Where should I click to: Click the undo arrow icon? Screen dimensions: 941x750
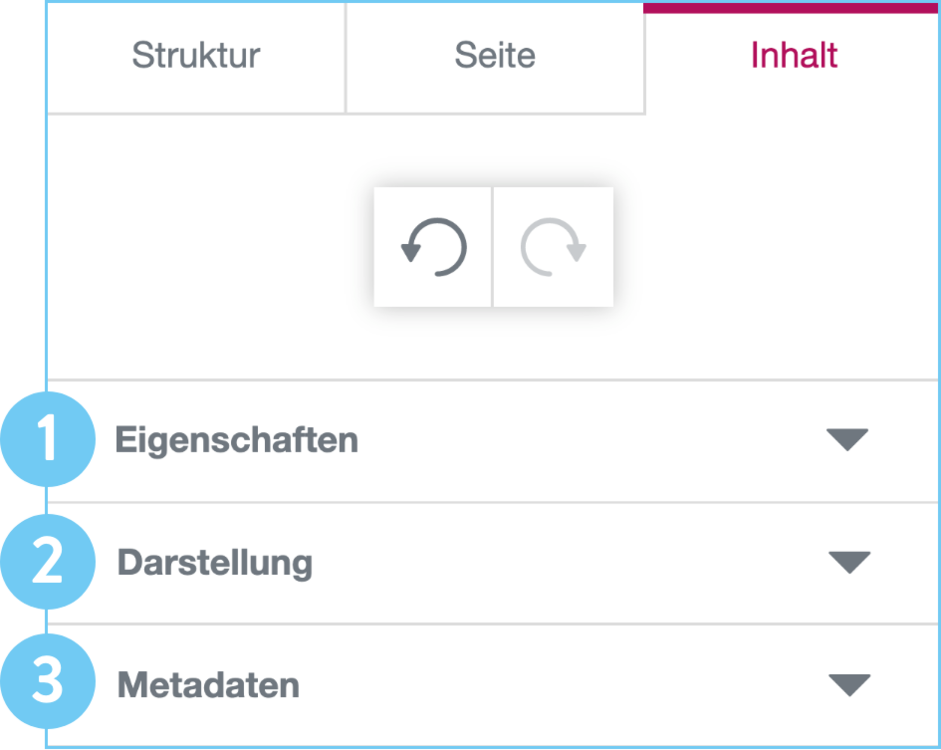pos(433,247)
